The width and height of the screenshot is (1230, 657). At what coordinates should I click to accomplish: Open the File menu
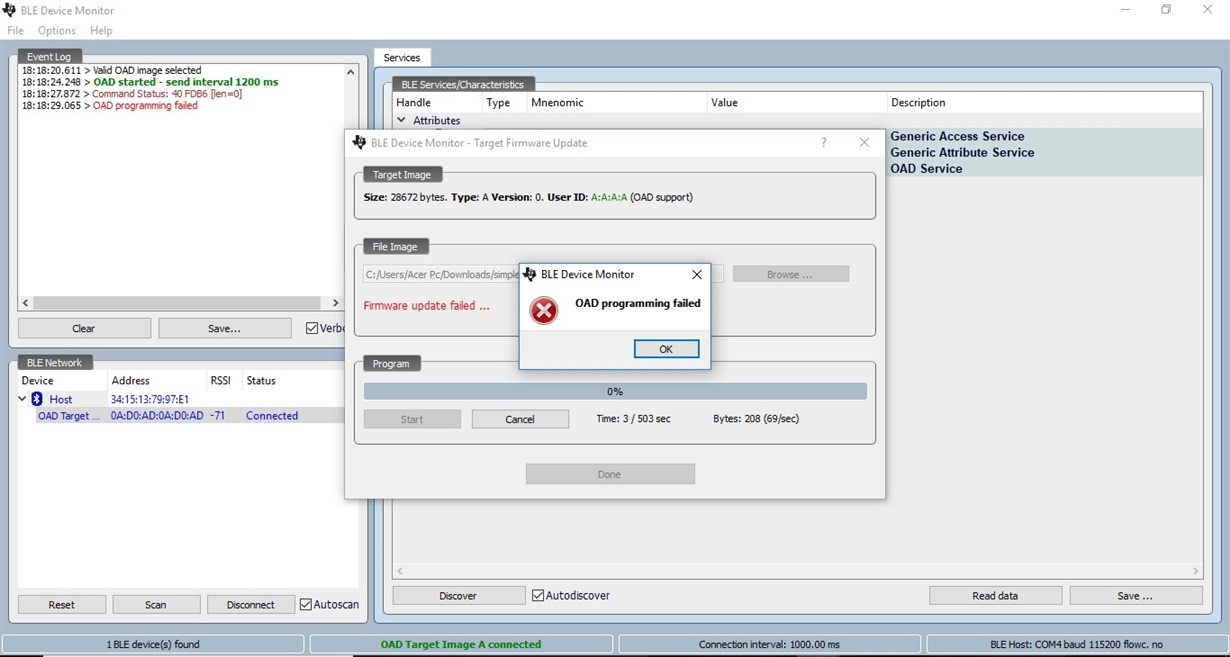[15, 31]
